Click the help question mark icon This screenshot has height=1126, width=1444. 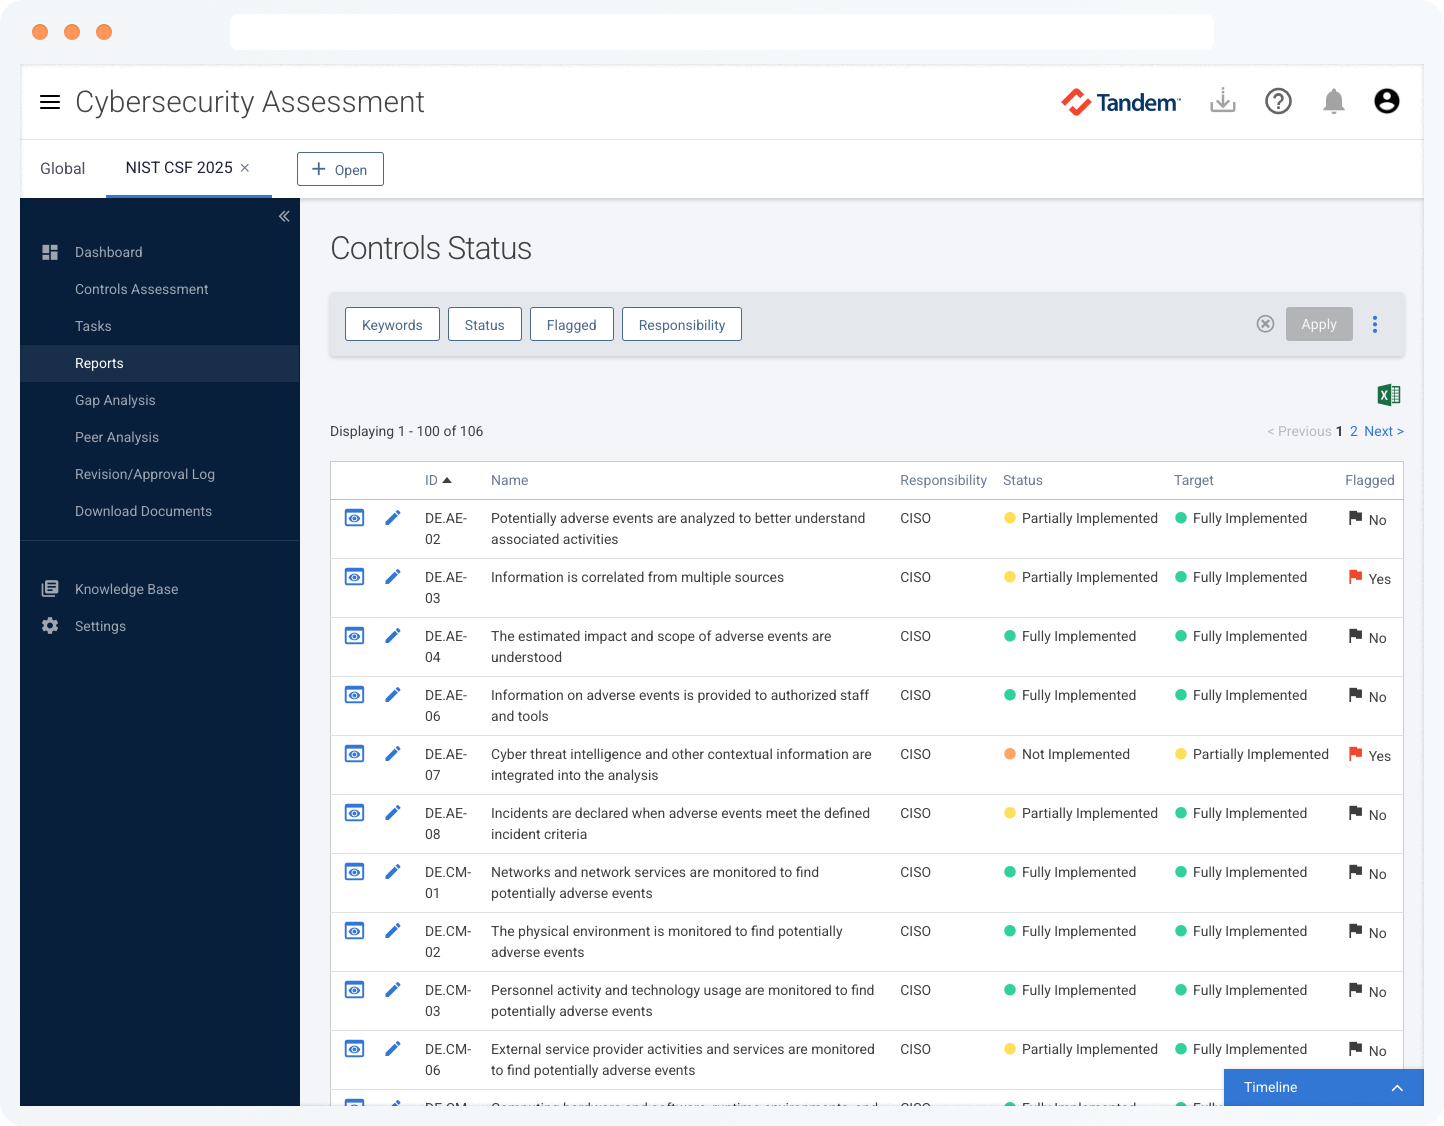point(1278,101)
